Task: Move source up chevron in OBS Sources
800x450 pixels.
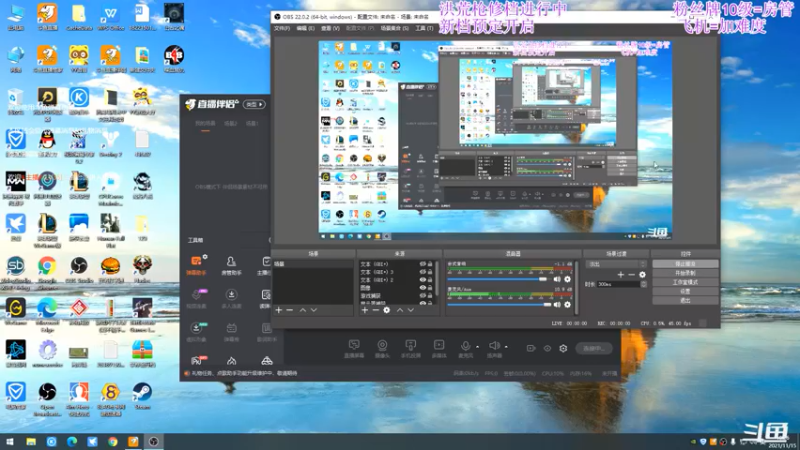Action: (399, 310)
